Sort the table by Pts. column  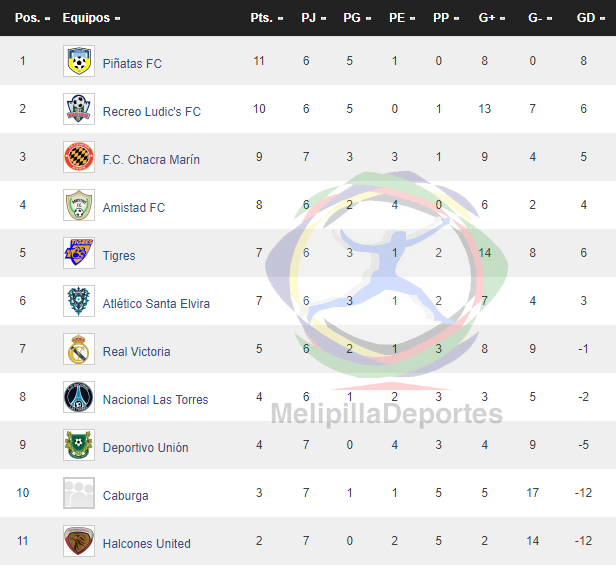click(x=267, y=18)
